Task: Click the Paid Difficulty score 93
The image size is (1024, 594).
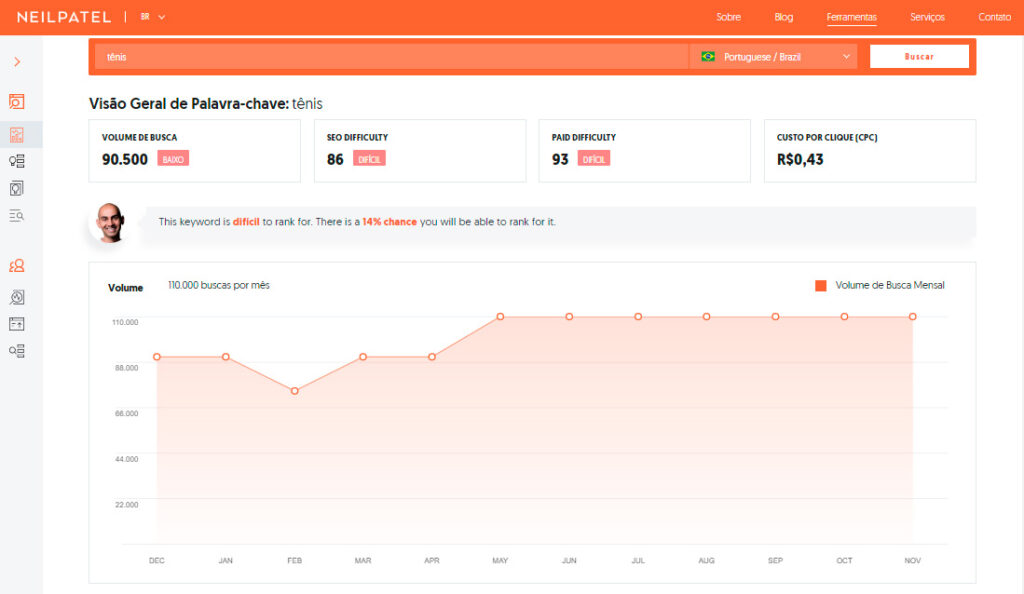Action: click(560, 159)
